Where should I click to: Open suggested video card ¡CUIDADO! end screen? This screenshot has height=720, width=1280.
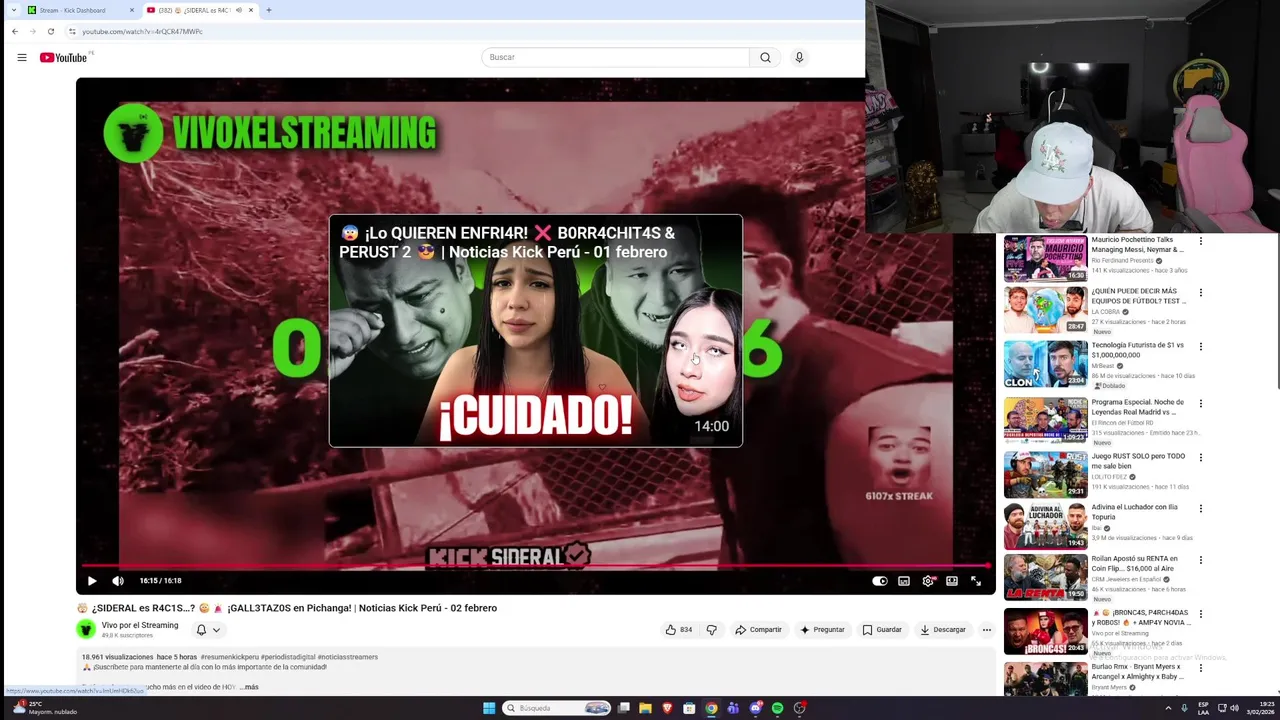coord(536,331)
